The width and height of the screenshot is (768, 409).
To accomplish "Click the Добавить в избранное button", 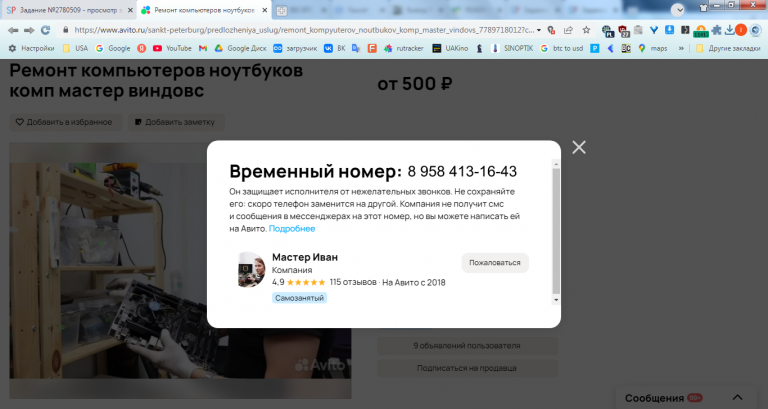I will pyautogui.click(x=64, y=122).
